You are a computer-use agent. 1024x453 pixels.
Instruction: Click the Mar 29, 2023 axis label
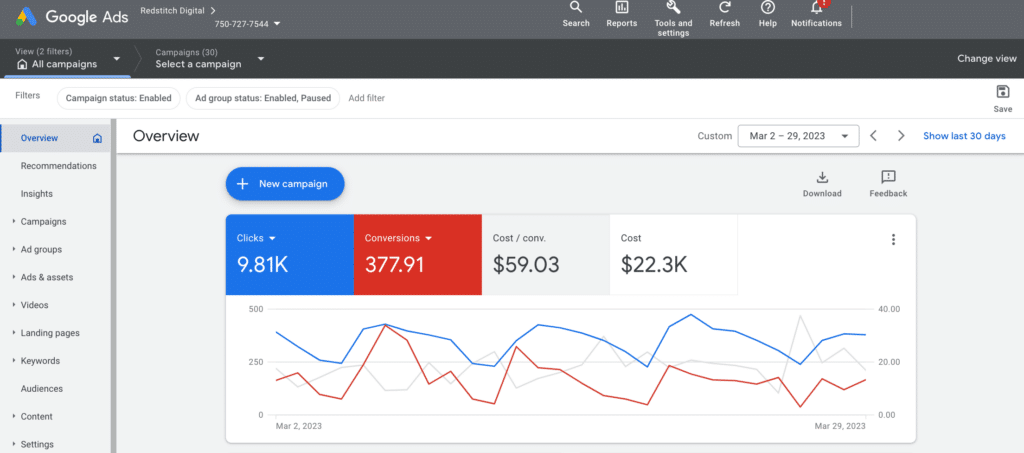(x=840, y=426)
